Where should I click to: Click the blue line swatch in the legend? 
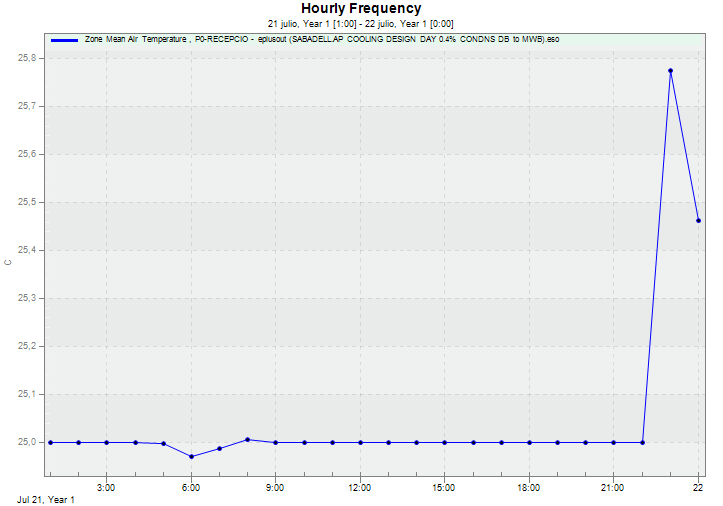[63, 39]
